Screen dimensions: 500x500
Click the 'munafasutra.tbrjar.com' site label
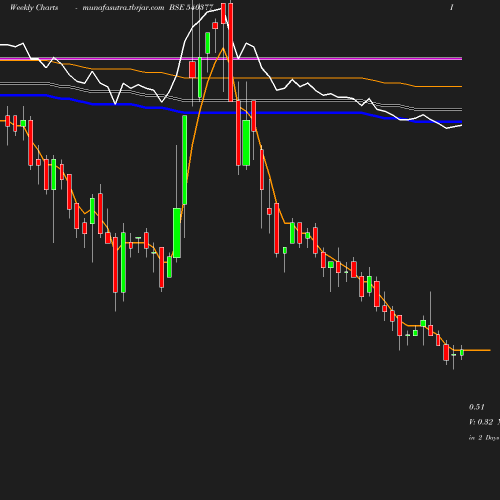click(123, 8)
